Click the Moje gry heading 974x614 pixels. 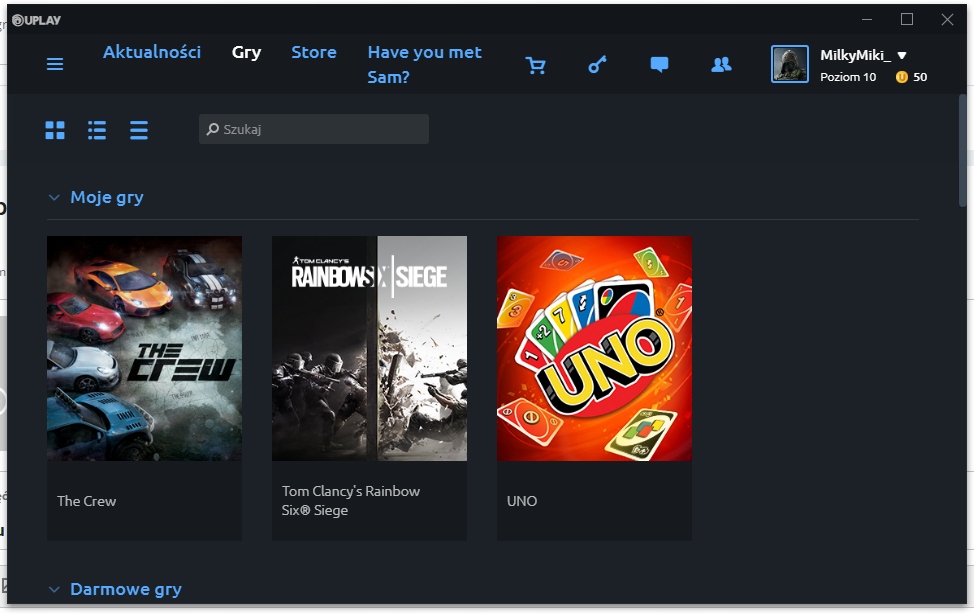click(107, 198)
